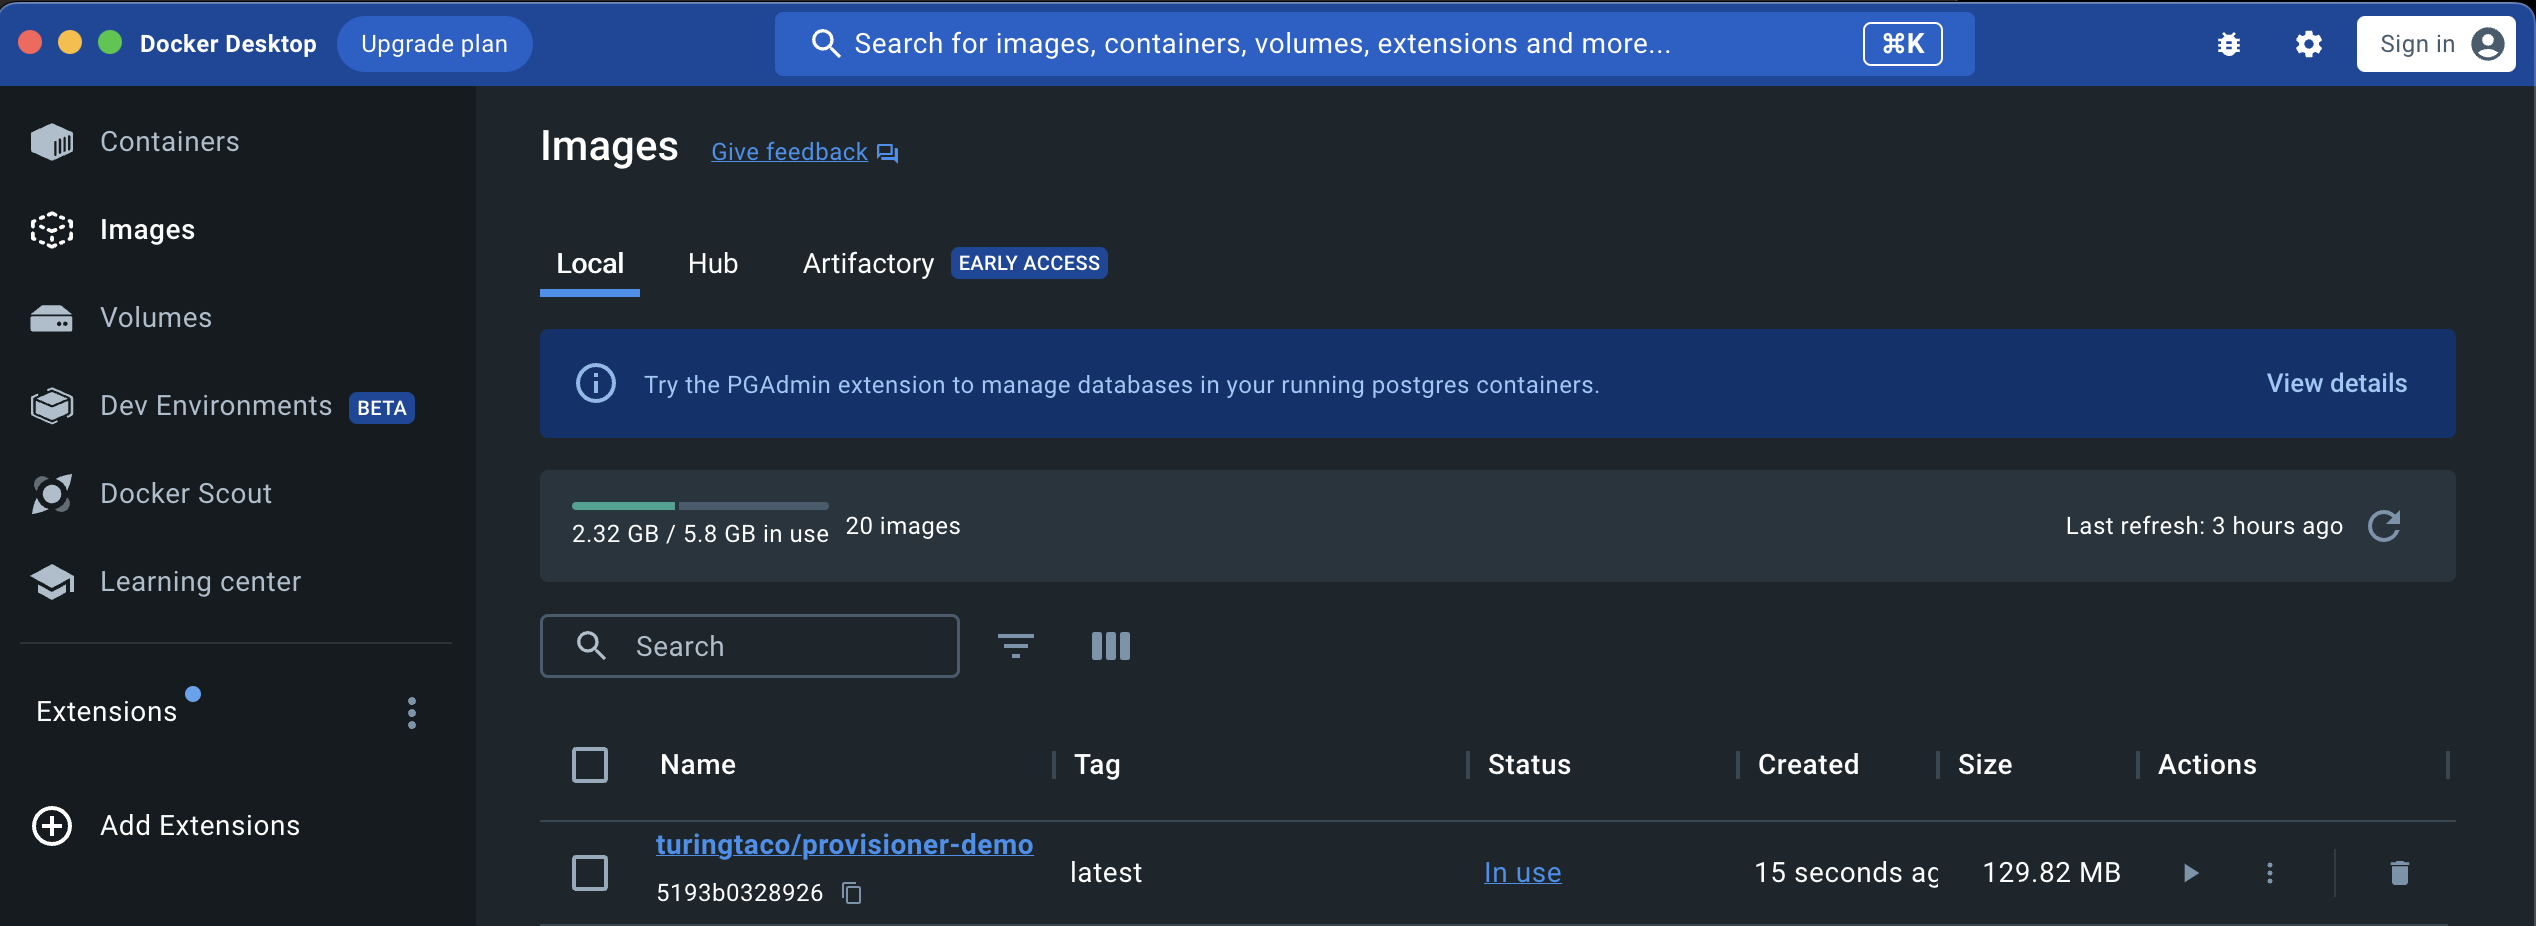Screen dimensions: 2536x926
Task: Copy image ID 5193b0328926
Action: 852,893
